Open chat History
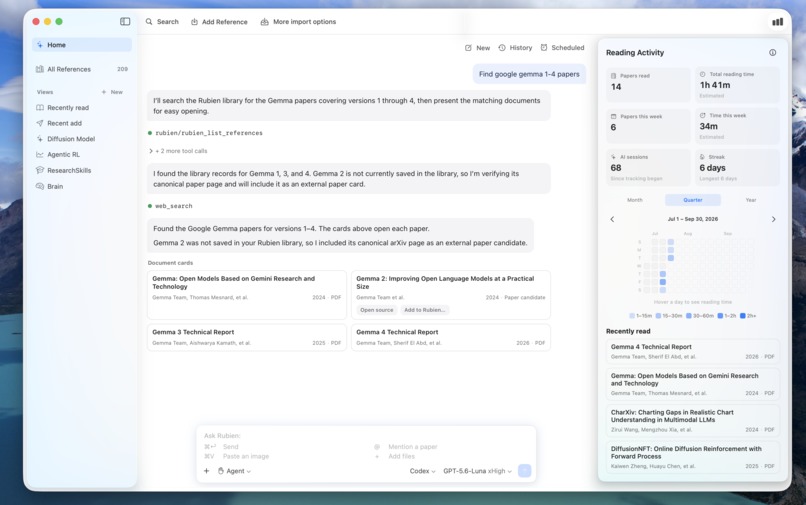 pyautogui.click(x=515, y=48)
